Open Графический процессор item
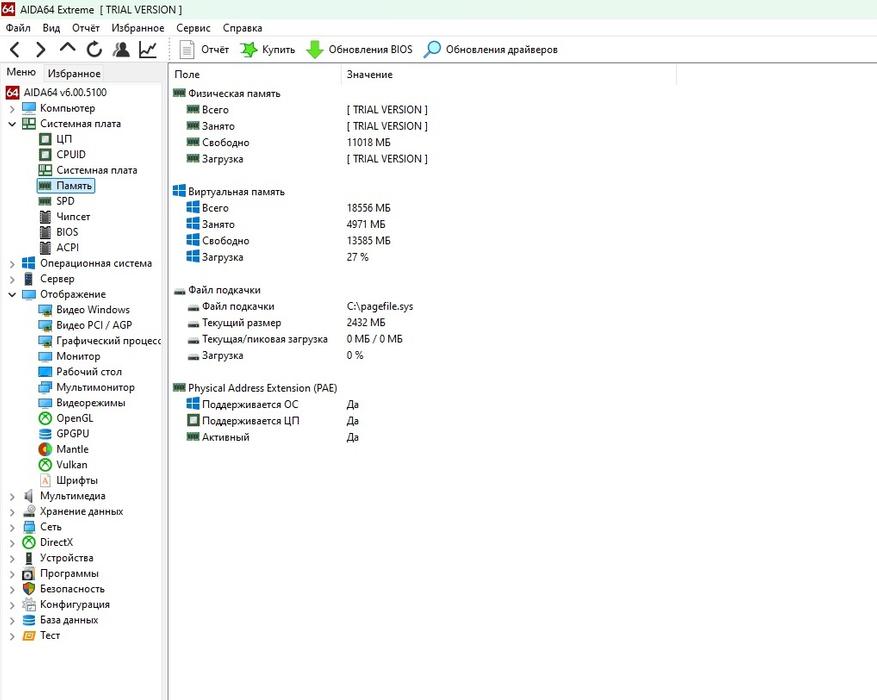 pyautogui.click(x=100, y=340)
